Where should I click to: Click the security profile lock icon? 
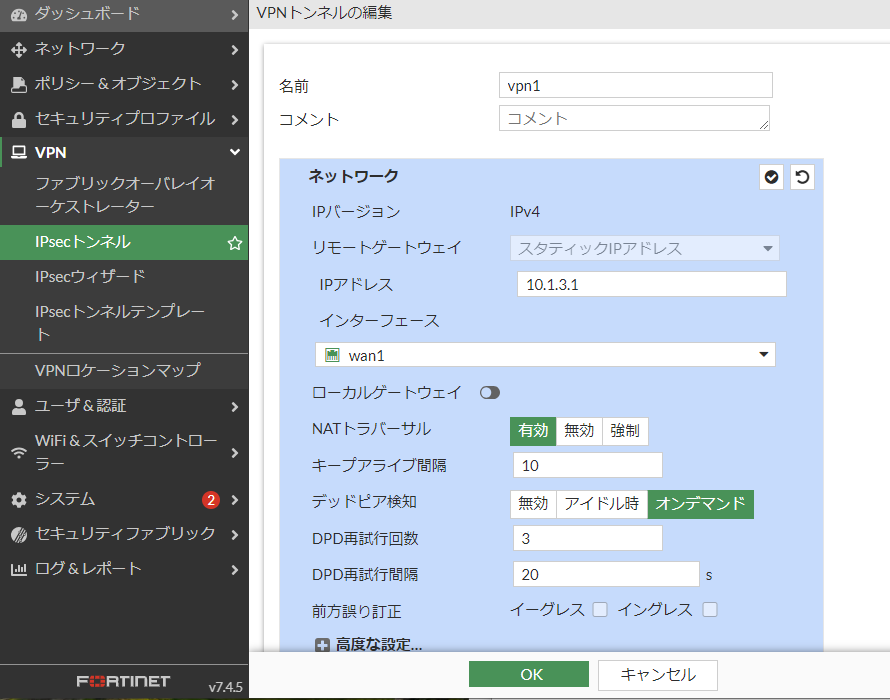pyautogui.click(x=19, y=119)
